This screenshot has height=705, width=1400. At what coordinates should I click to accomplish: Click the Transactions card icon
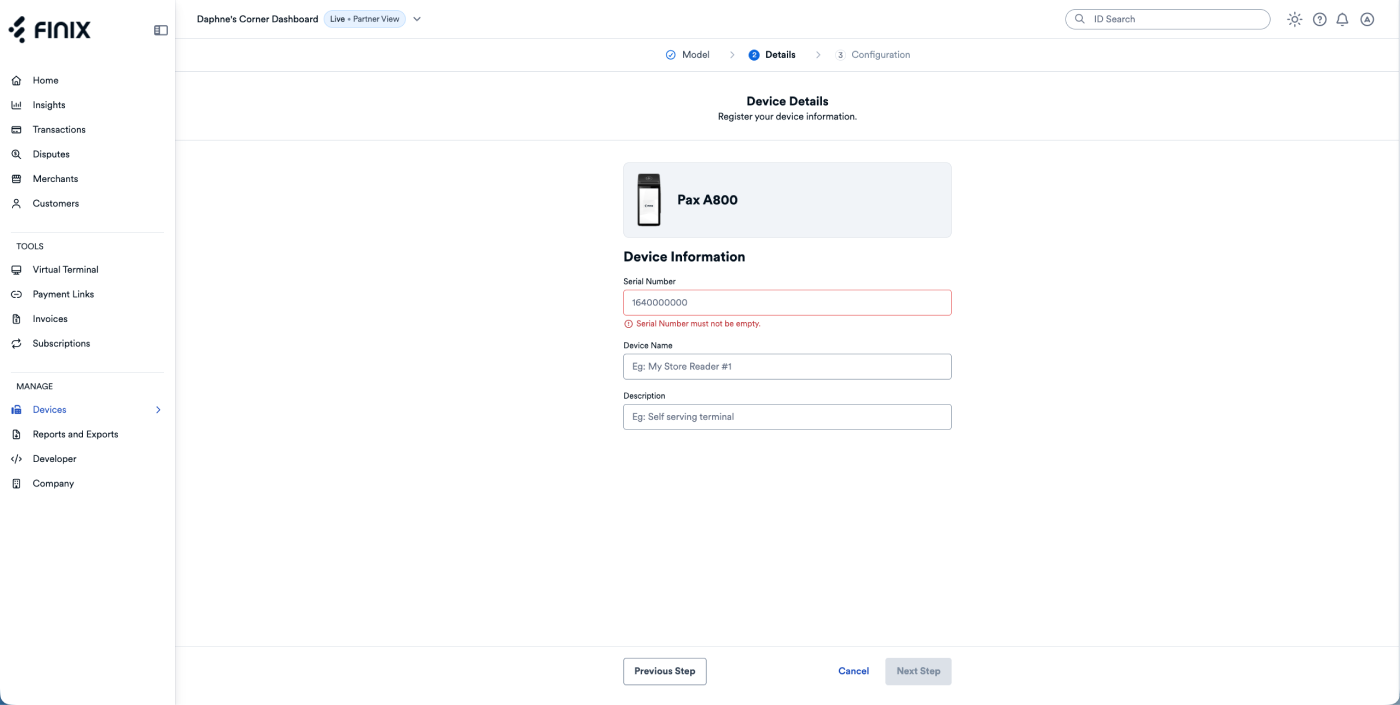click(x=16, y=130)
